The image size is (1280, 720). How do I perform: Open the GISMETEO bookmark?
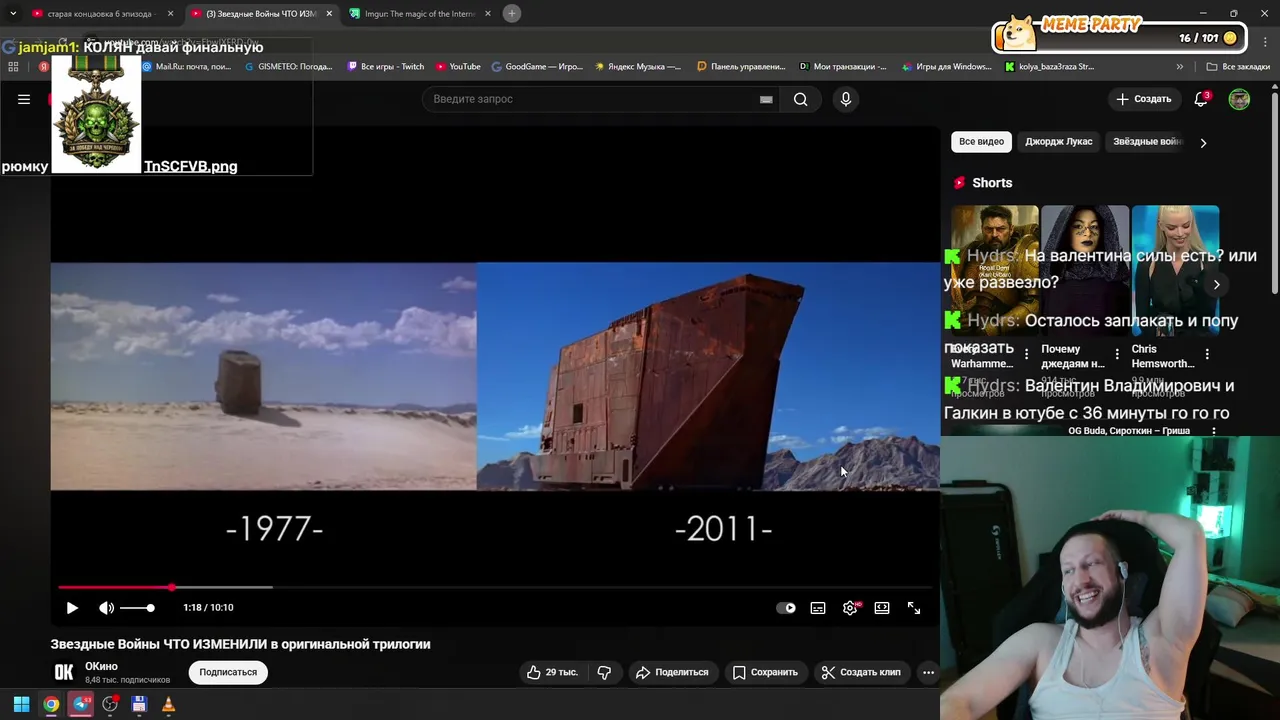pos(288,67)
